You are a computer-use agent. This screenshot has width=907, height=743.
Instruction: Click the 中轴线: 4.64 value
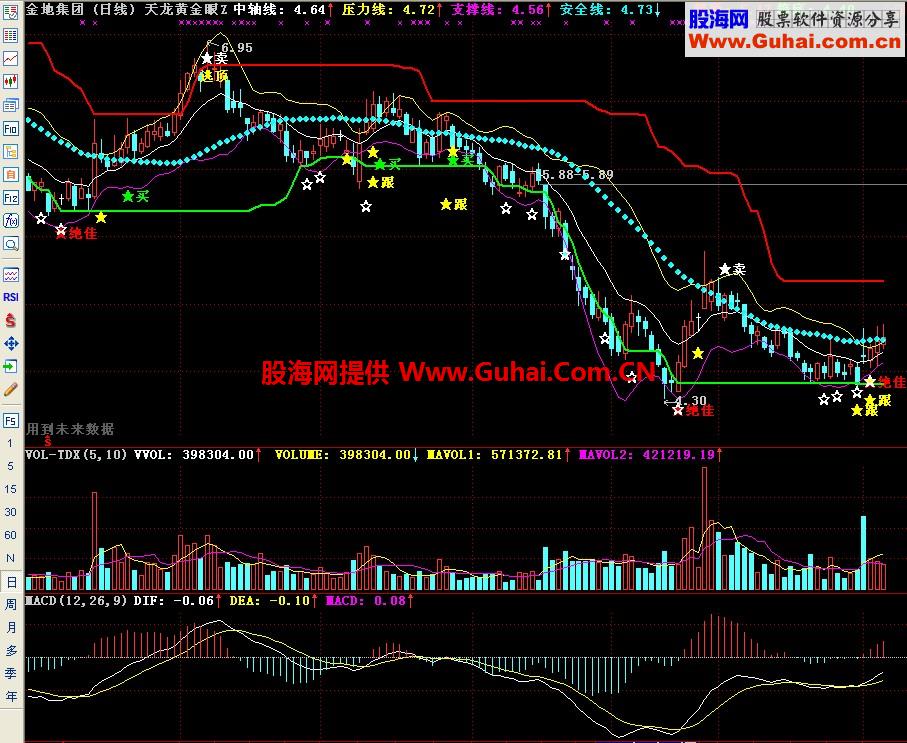pyautogui.click(x=280, y=10)
